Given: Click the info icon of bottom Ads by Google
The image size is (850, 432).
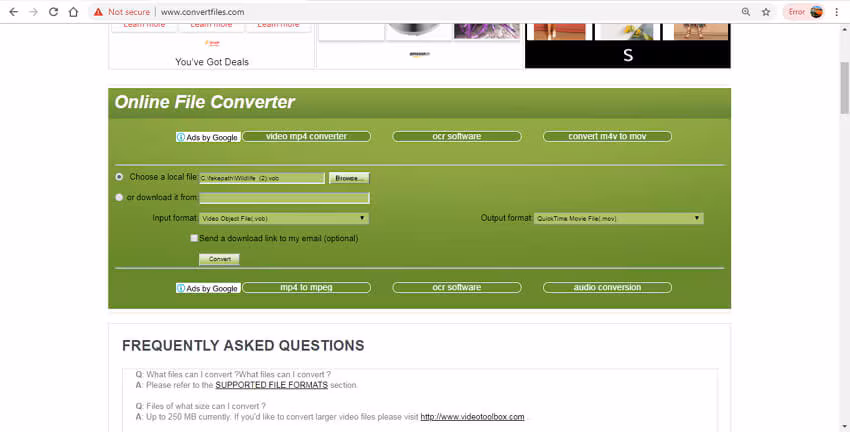Looking at the screenshot, I should [181, 288].
